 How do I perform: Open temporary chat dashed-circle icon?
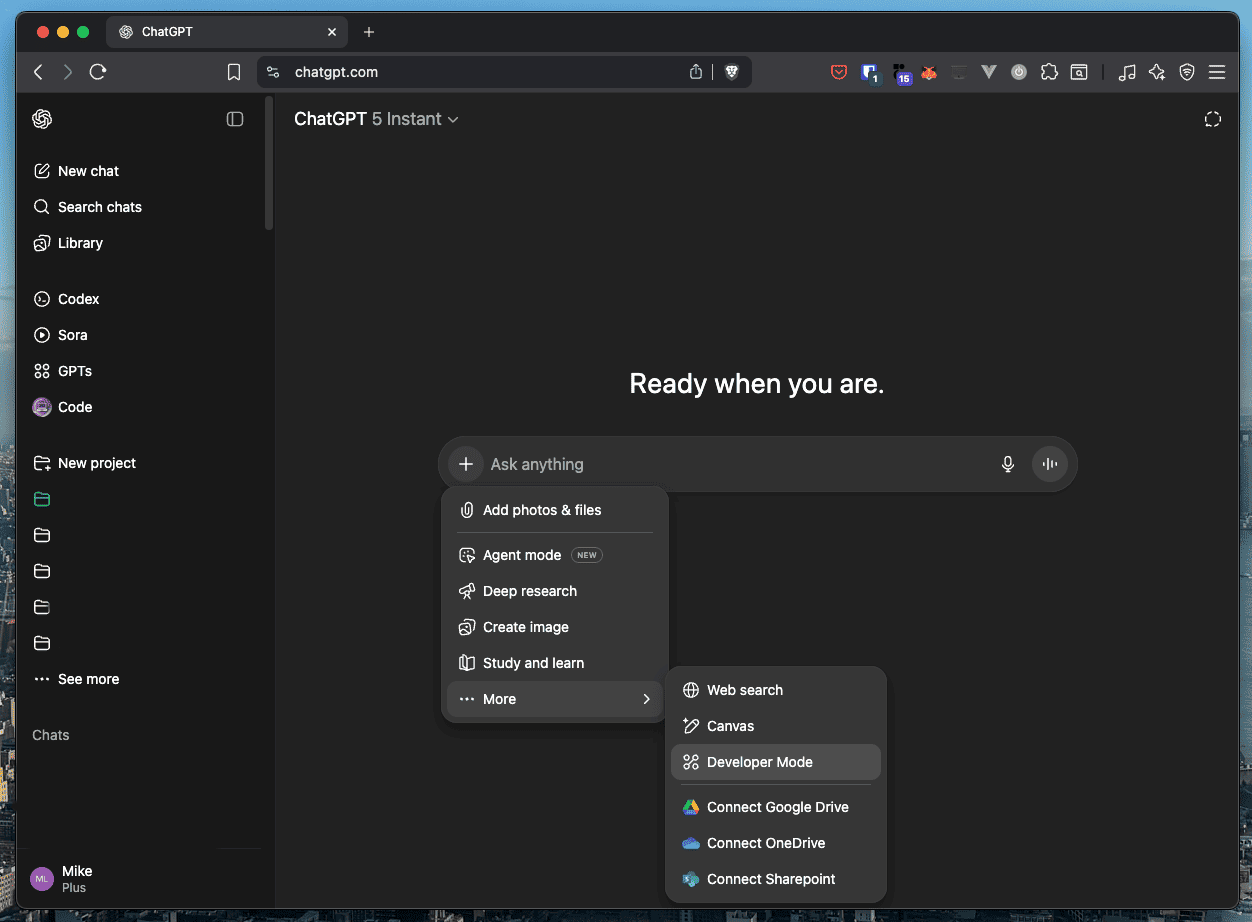[1212, 119]
